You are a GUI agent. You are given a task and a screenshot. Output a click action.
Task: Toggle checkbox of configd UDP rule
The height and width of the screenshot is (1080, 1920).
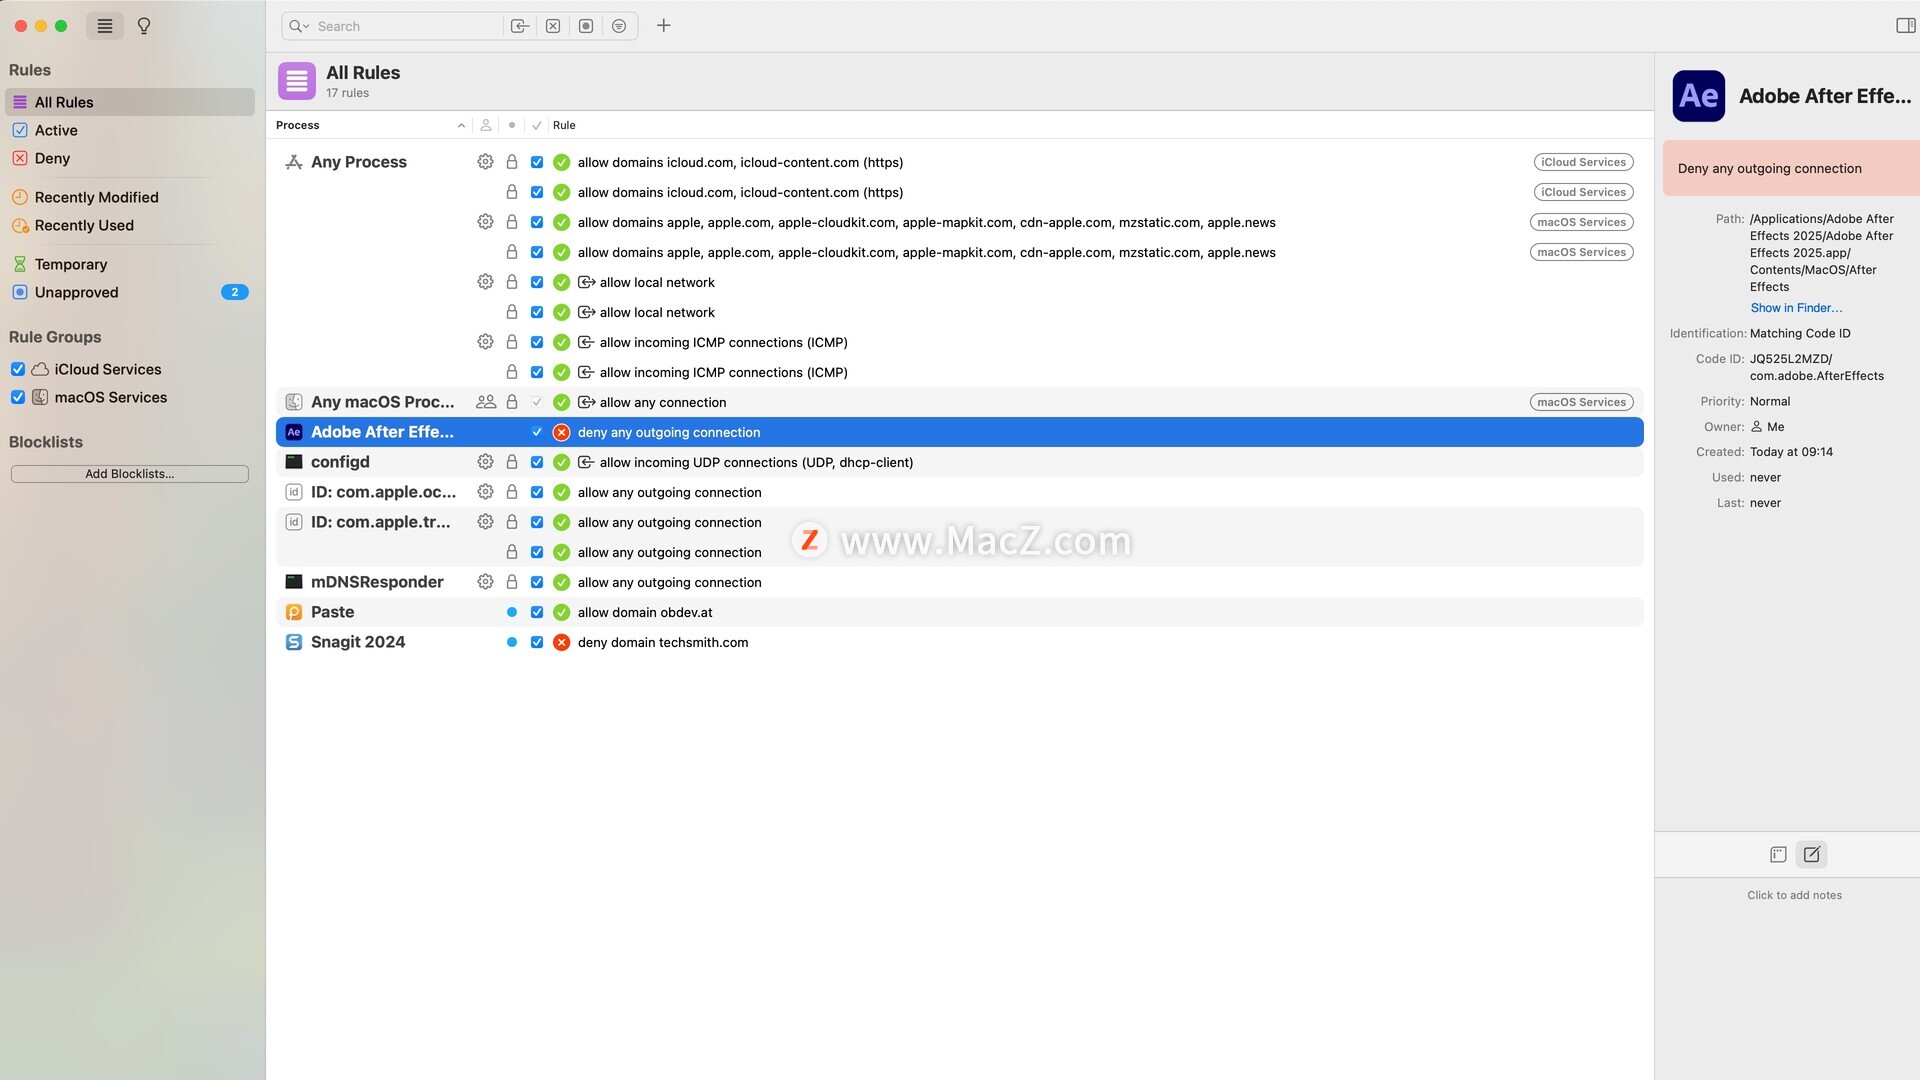coord(537,462)
